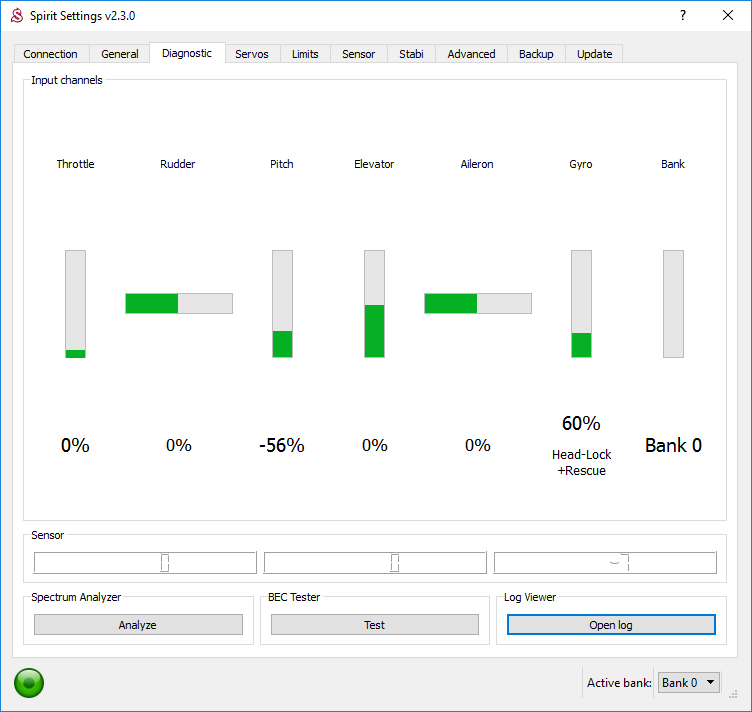Screen dimensions: 752x712
Task: Switch to the Connection tab
Action: coord(51,54)
